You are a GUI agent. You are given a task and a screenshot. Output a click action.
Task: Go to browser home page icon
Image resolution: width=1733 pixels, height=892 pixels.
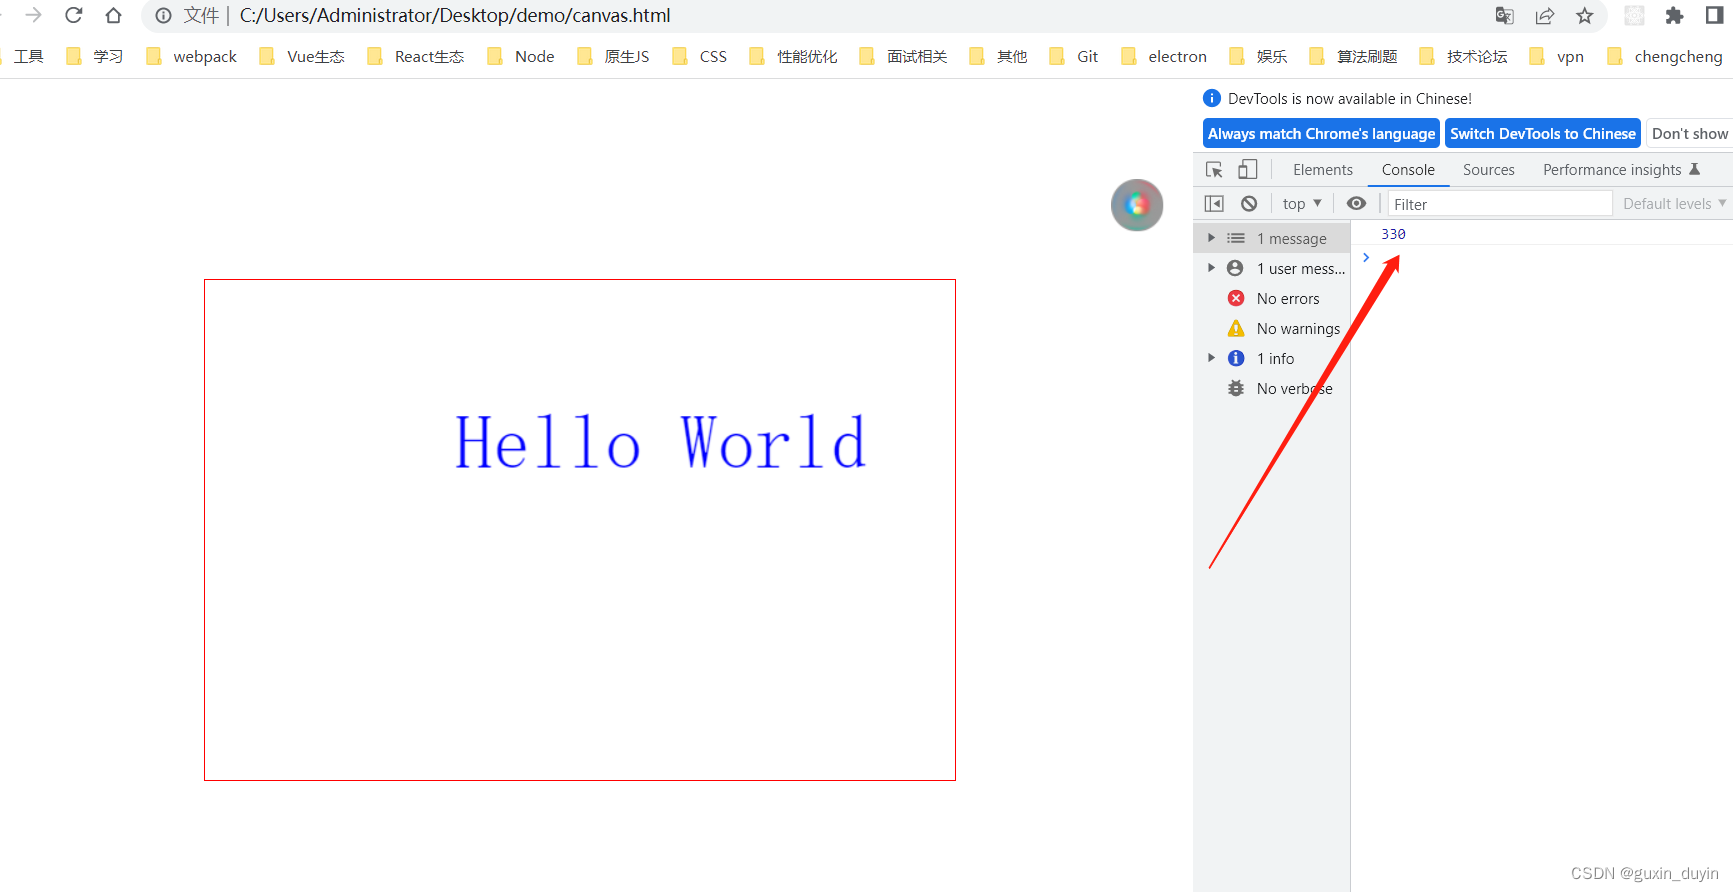(x=113, y=16)
